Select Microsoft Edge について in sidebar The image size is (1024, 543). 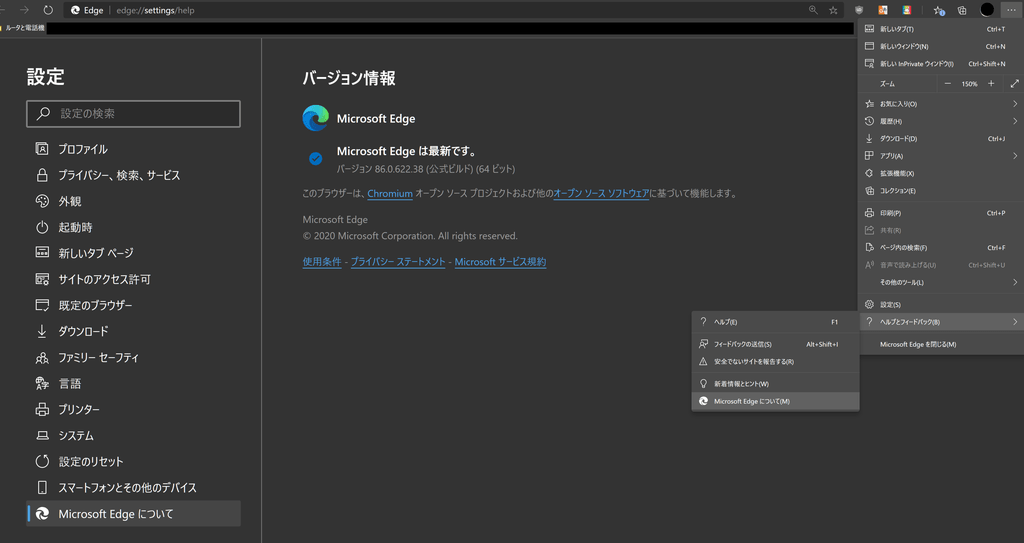tap(133, 514)
